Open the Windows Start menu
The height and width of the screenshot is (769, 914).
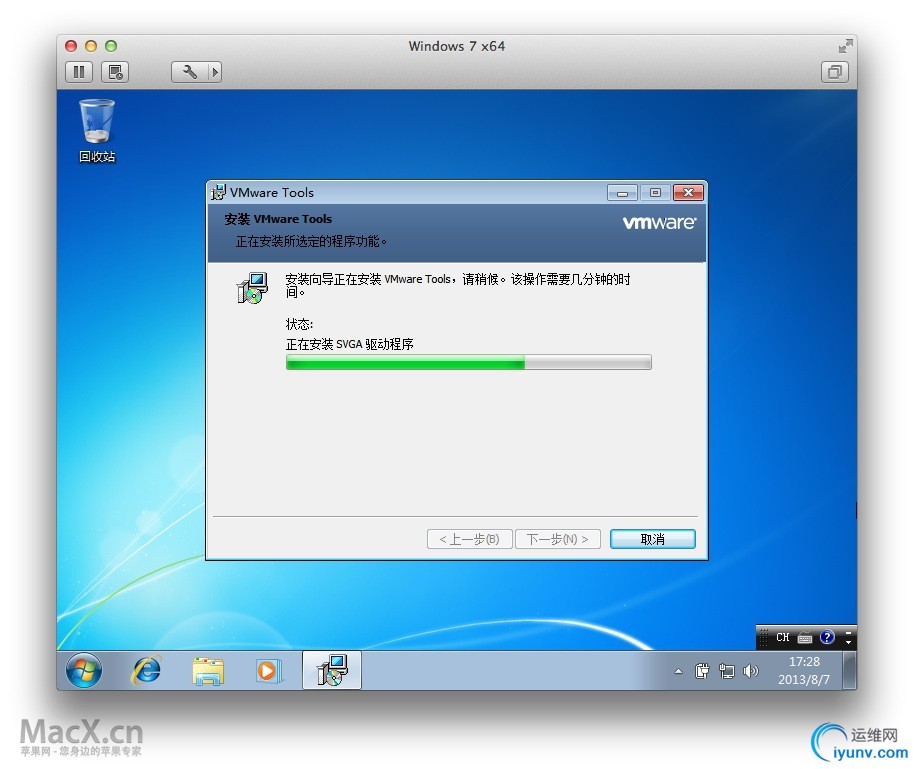(84, 670)
